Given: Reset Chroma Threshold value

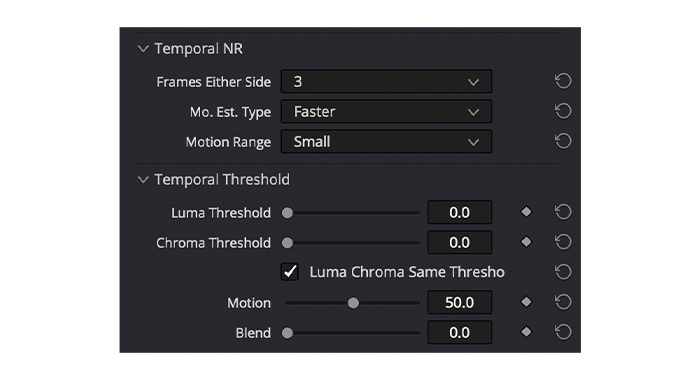Looking at the screenshot, I should click(563, 242).
